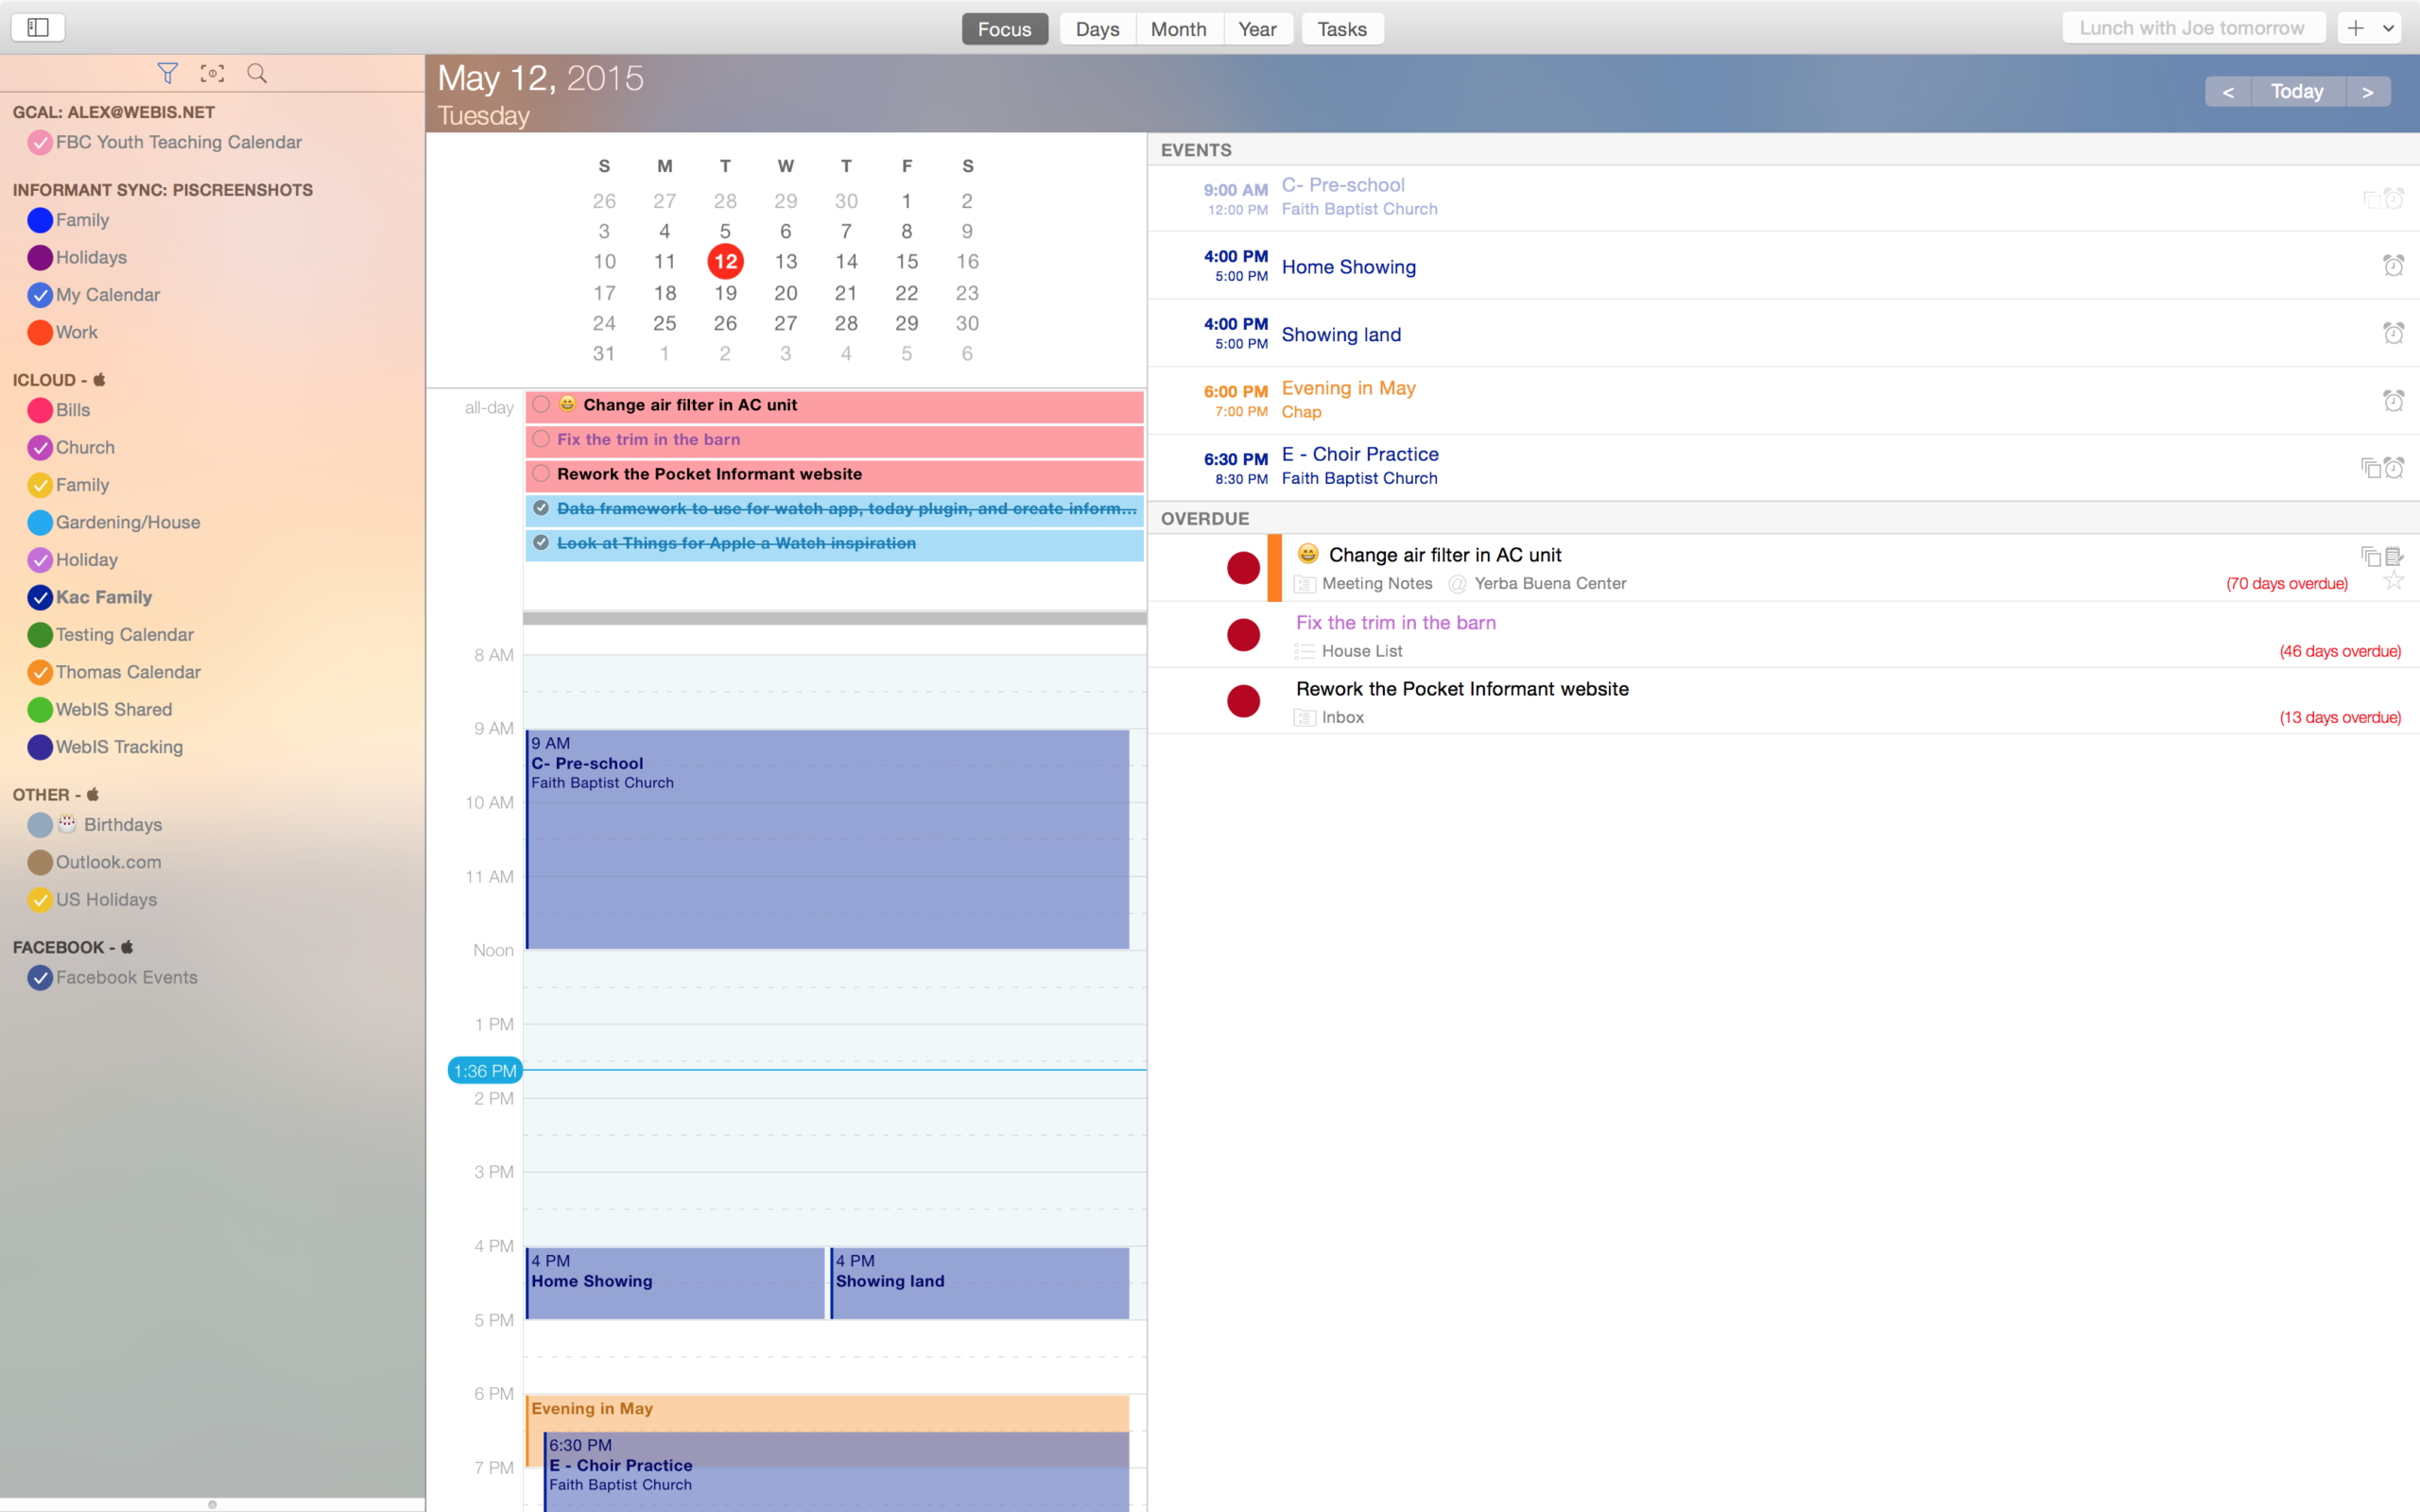The image size is (2420, 1512).
Task: Open the dropdown arrow next to plus button
Action: 2389,28
